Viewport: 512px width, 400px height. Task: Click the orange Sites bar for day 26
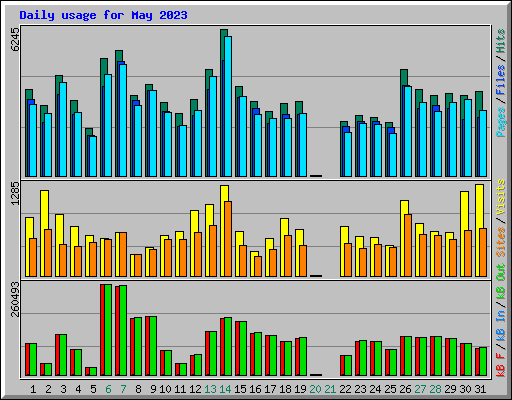408,245
